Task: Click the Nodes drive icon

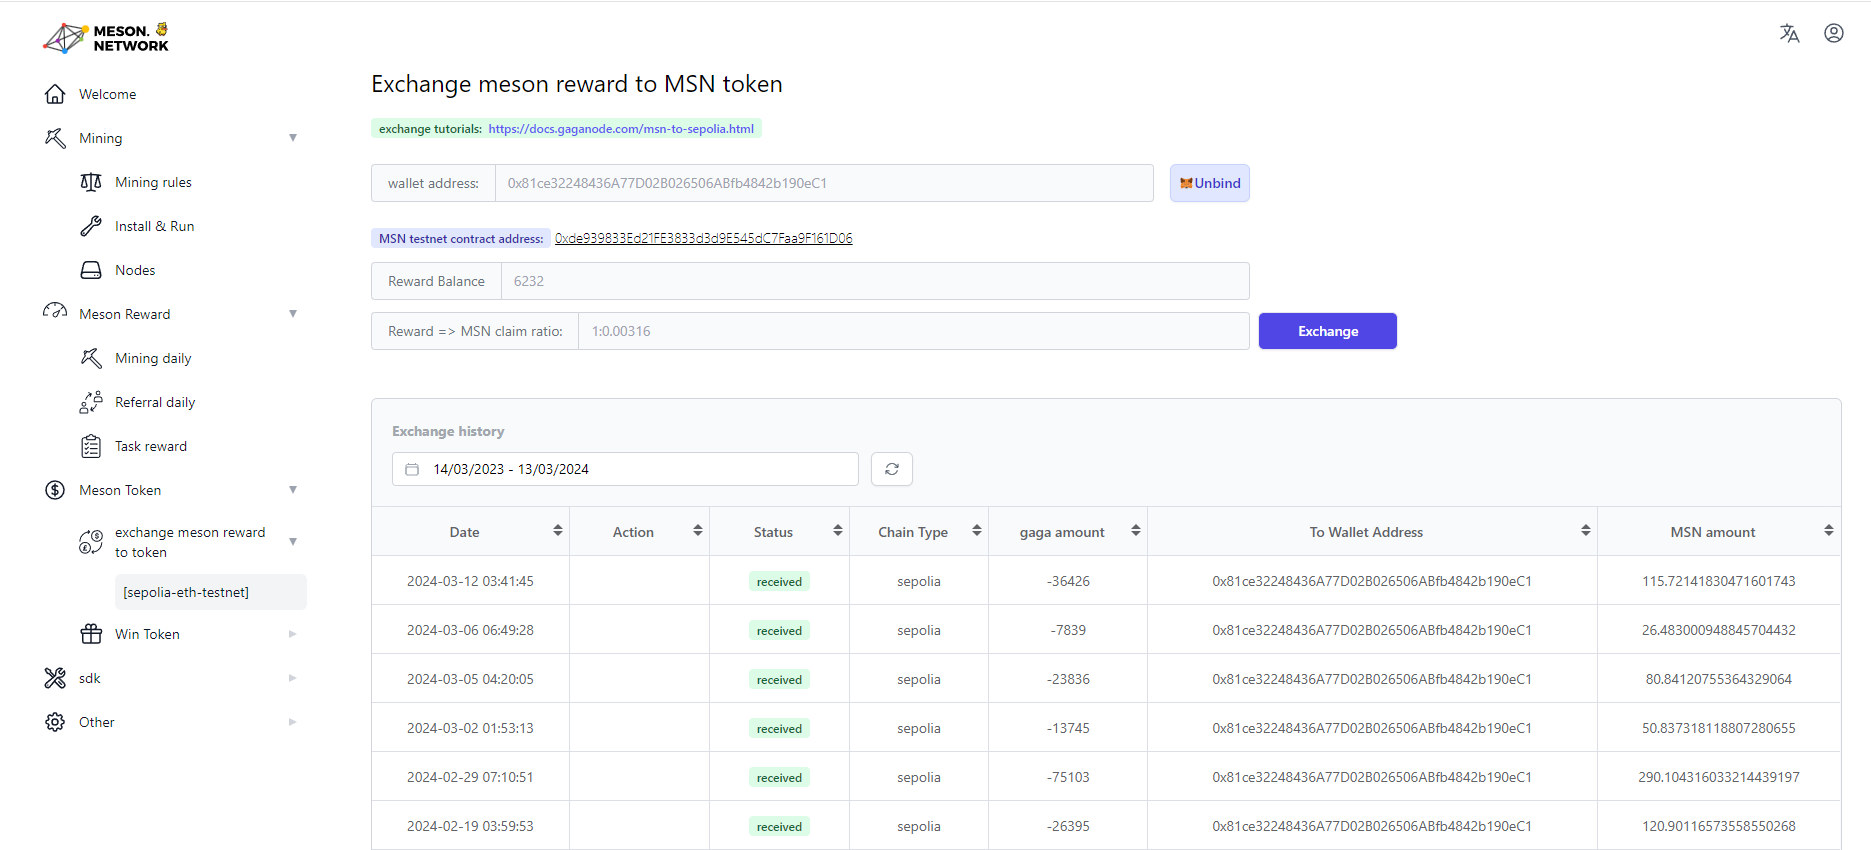Action: point(91,270)
